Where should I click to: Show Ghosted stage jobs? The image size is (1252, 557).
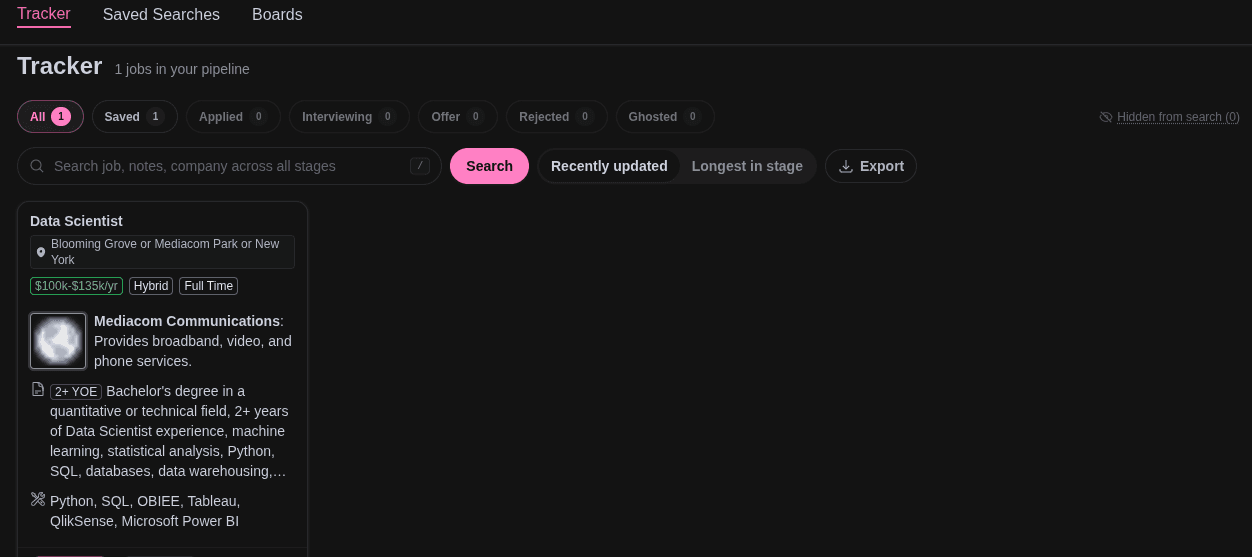[665, 116]
